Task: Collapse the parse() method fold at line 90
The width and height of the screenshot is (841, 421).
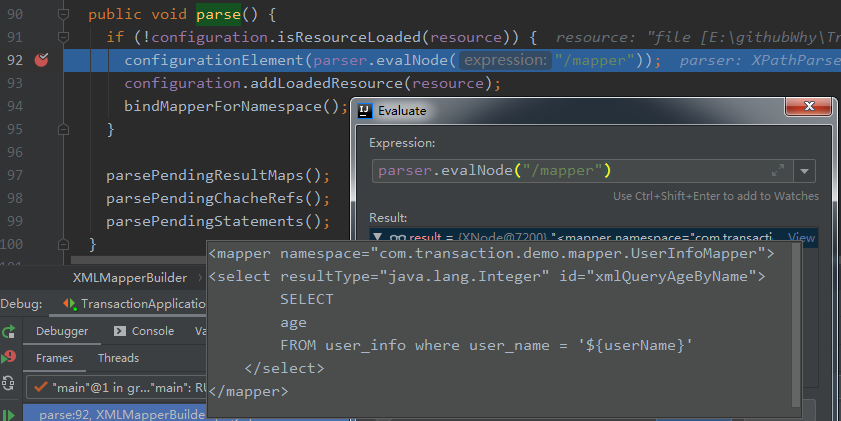Action: 63,14
